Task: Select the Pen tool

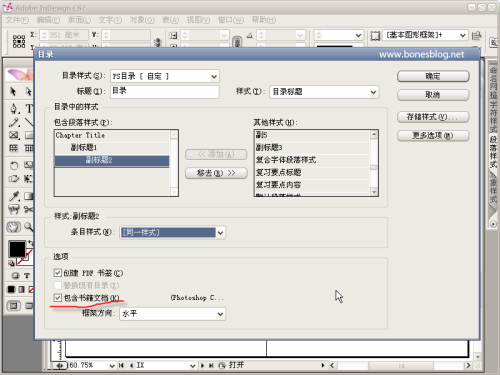Action: pos(14,108)
